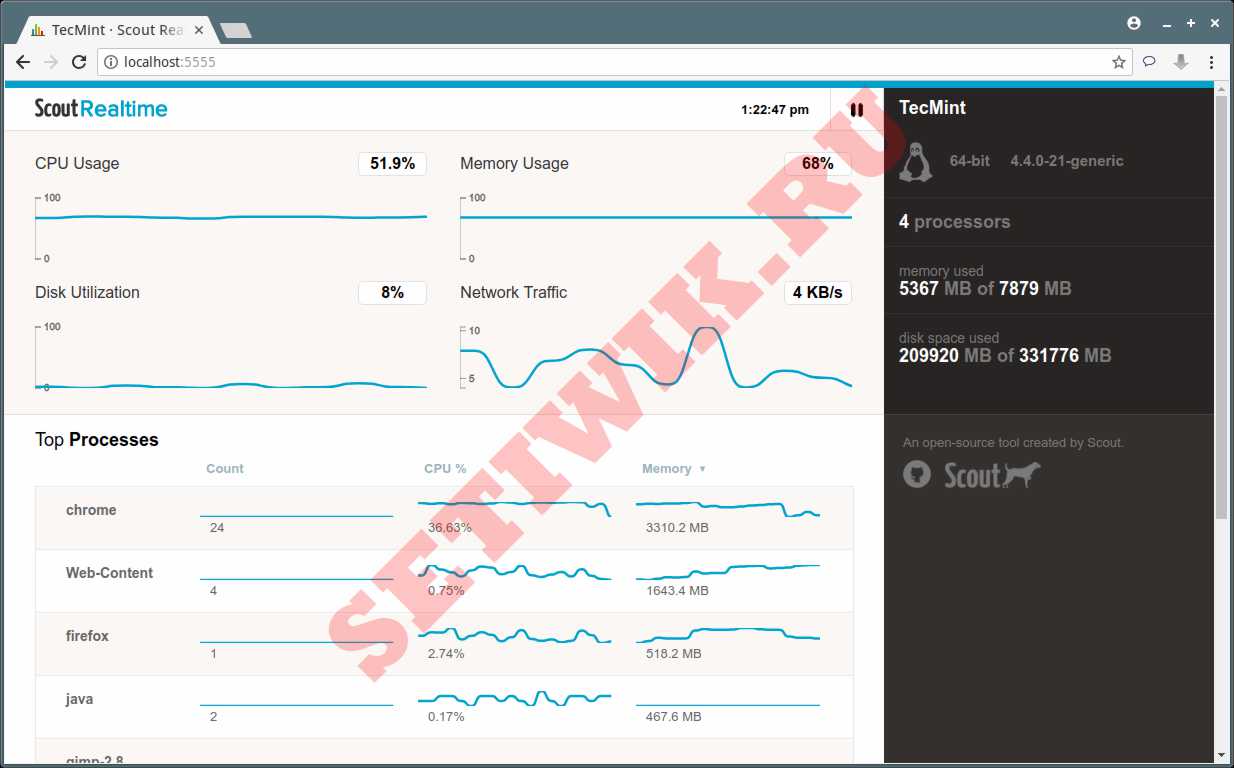The image size is (1234, 768).
Task: Click the scrollbar down arrow
Action: click(1222, 754)
